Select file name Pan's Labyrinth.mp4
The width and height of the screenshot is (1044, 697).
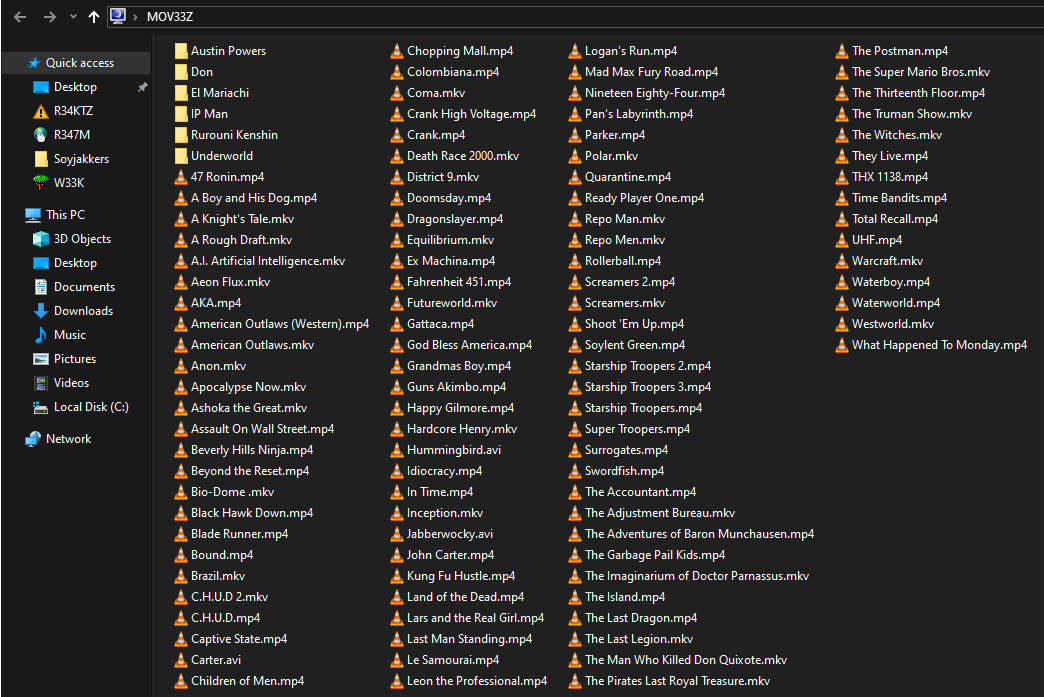639,114
